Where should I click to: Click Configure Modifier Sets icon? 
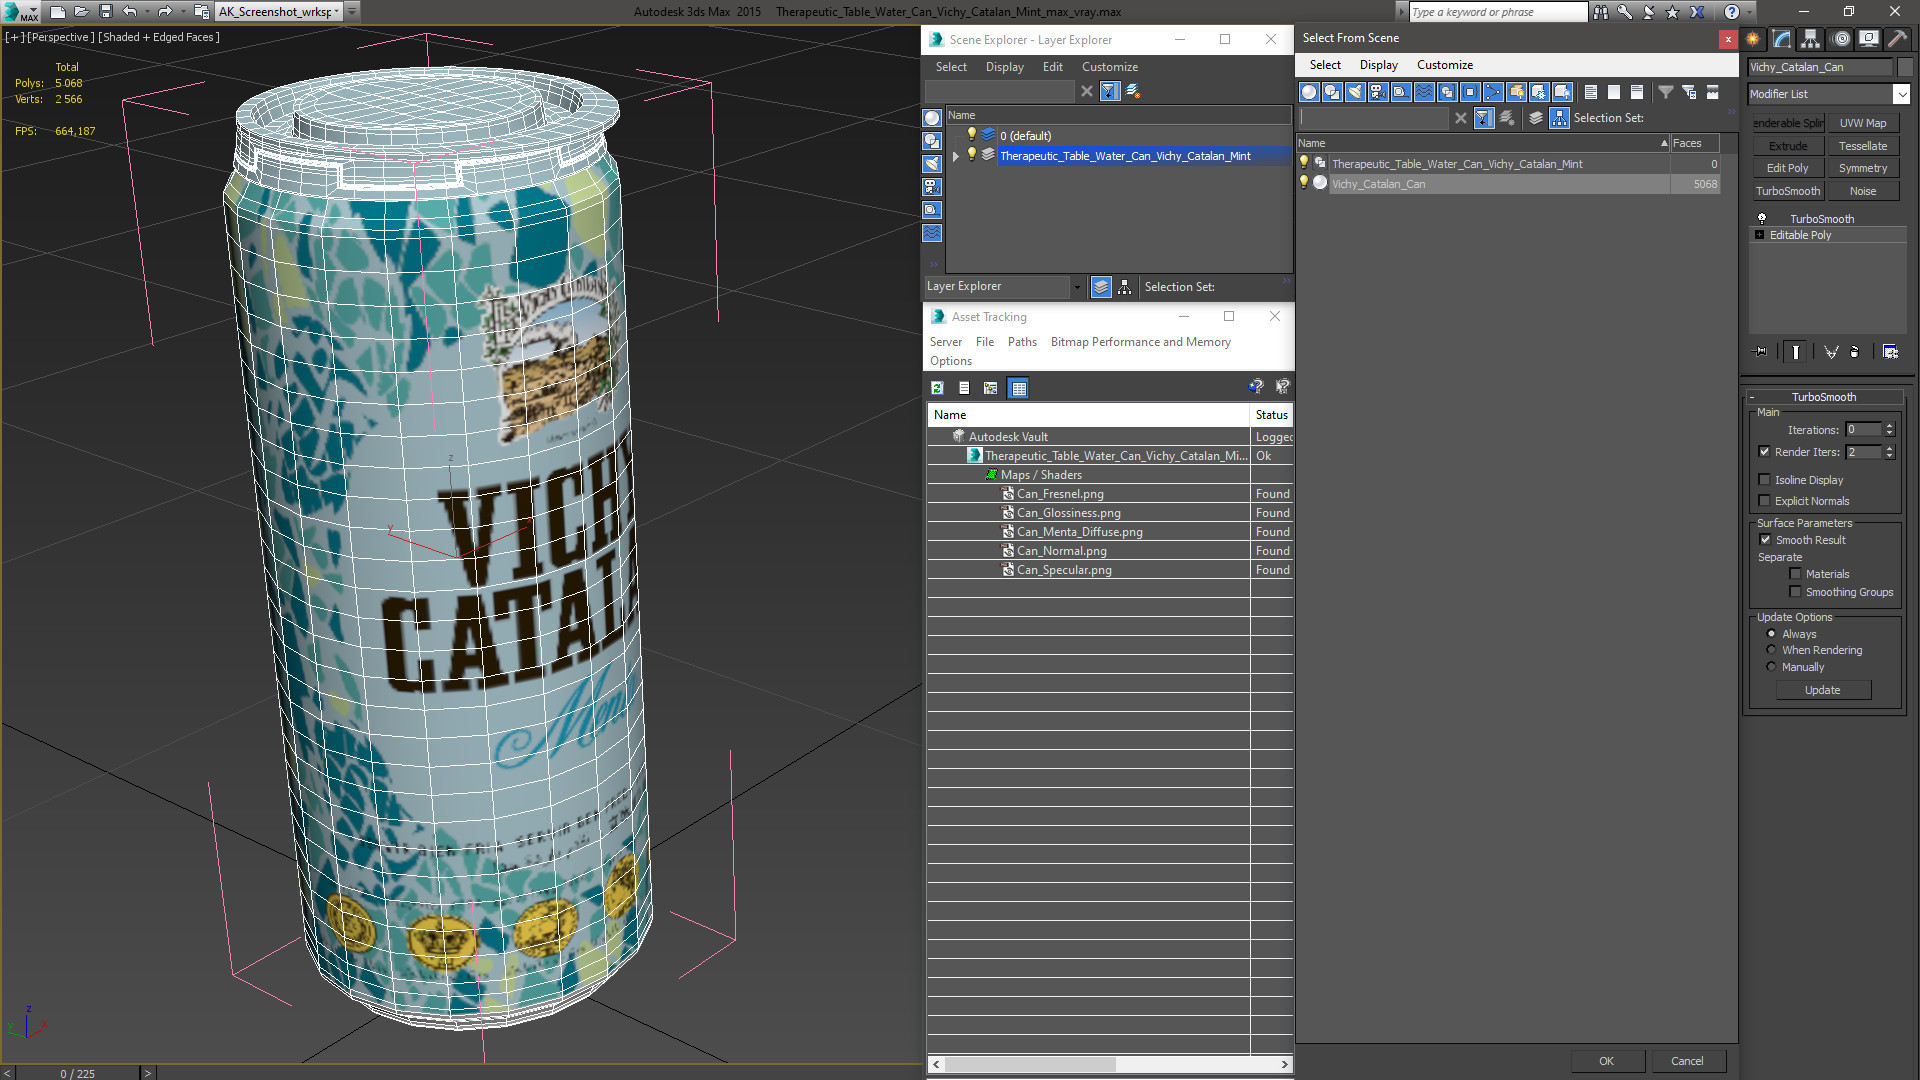(x=1890, y=352)
